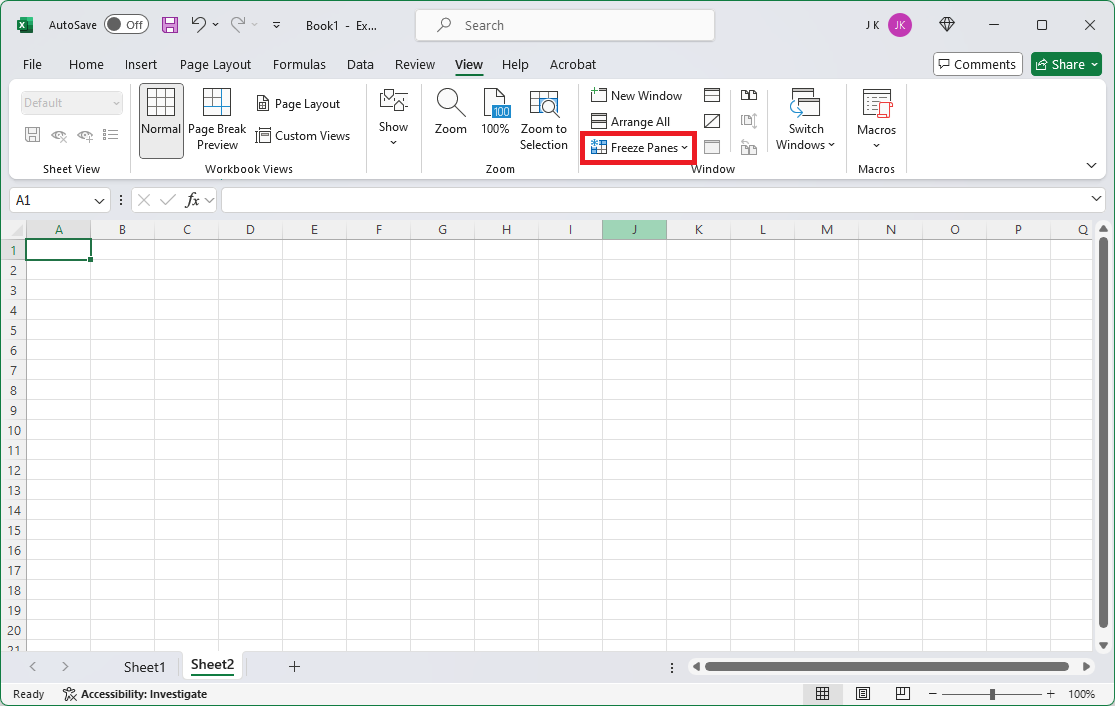The height and width of the screenshot is (706, 1115).
Task: Adjust the zoom slider in status bar
Action: point(992,694)
